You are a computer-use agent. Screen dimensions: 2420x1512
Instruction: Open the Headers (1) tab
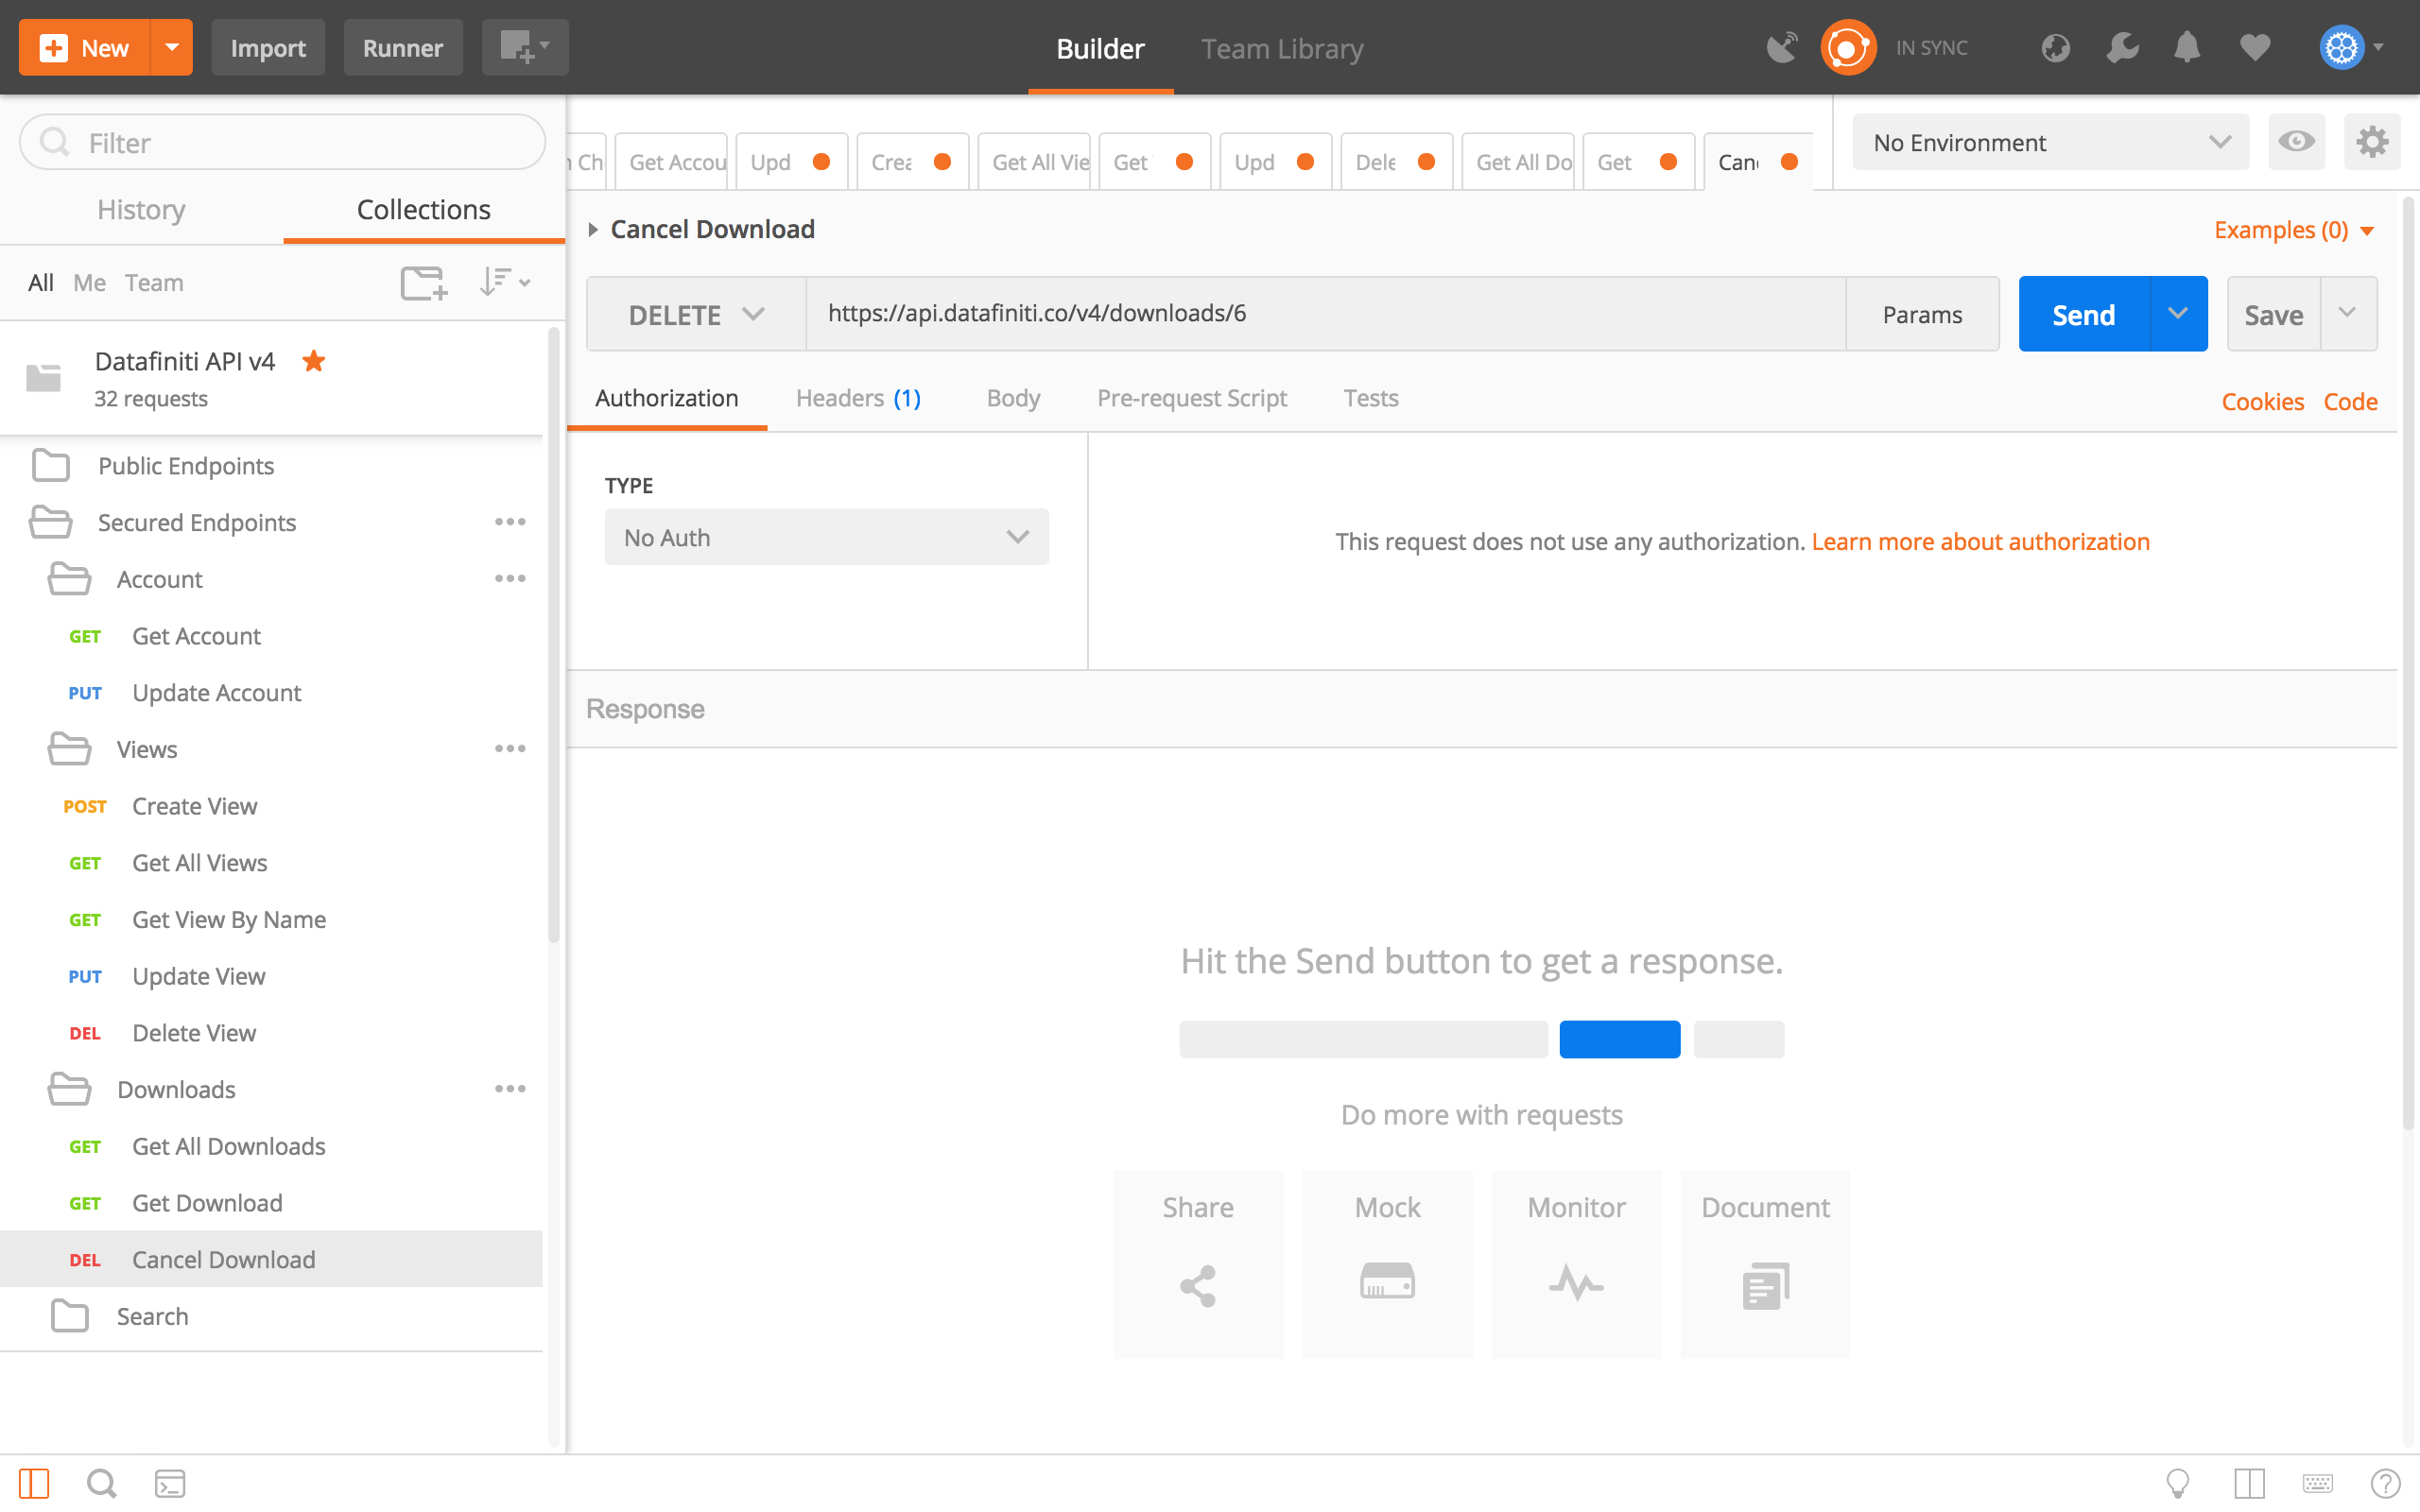[x=858, y=398]
